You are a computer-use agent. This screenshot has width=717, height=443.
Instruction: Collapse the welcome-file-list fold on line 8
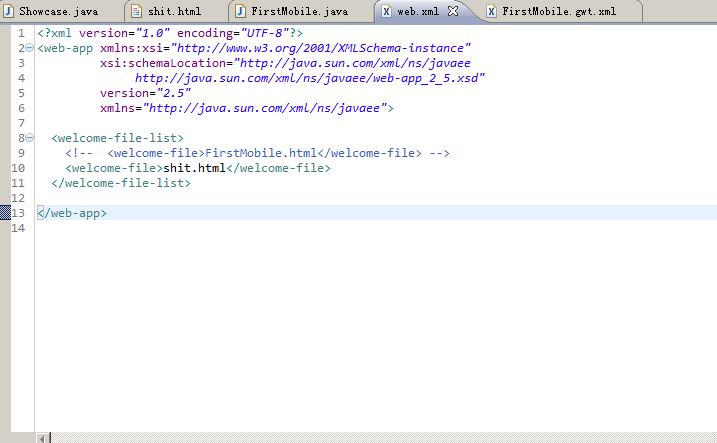click(29, 138)
